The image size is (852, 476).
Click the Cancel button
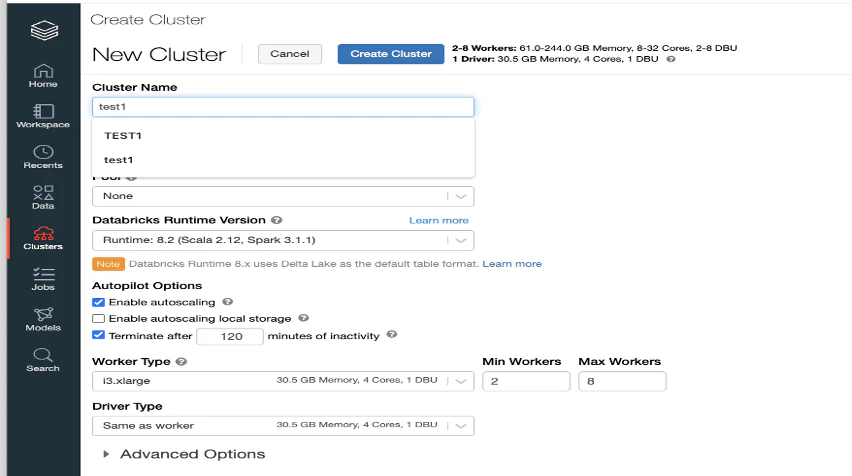click(290, 54)
